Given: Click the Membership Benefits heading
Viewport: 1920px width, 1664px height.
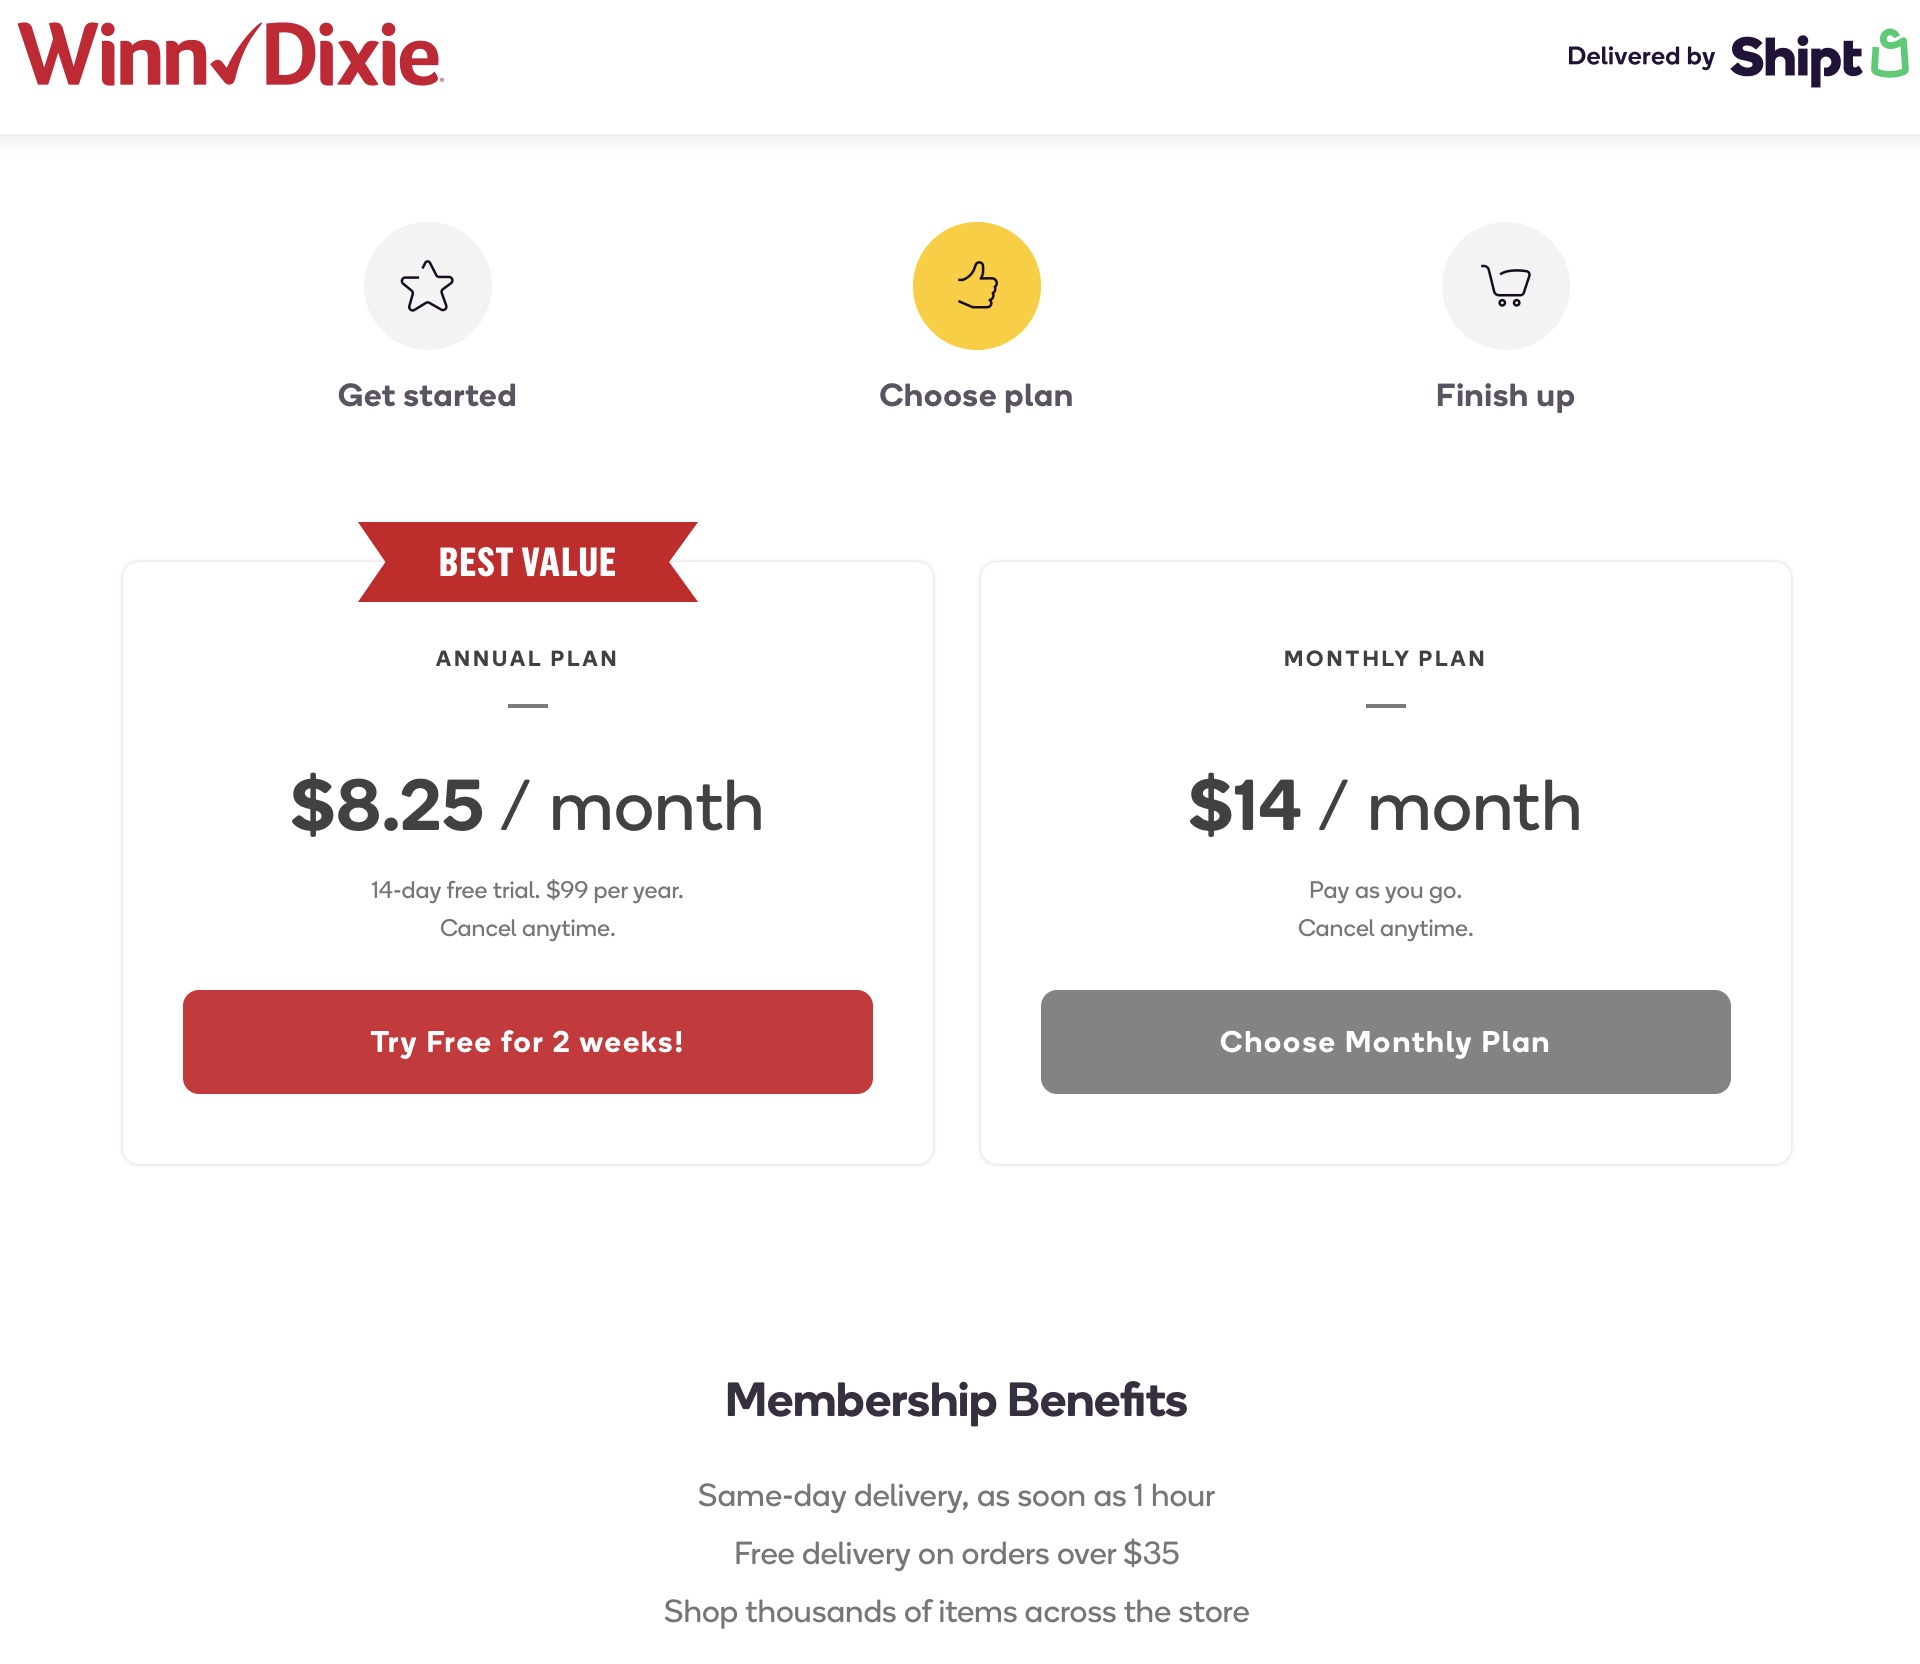Looking at the screenshot, I should 956,1400.
